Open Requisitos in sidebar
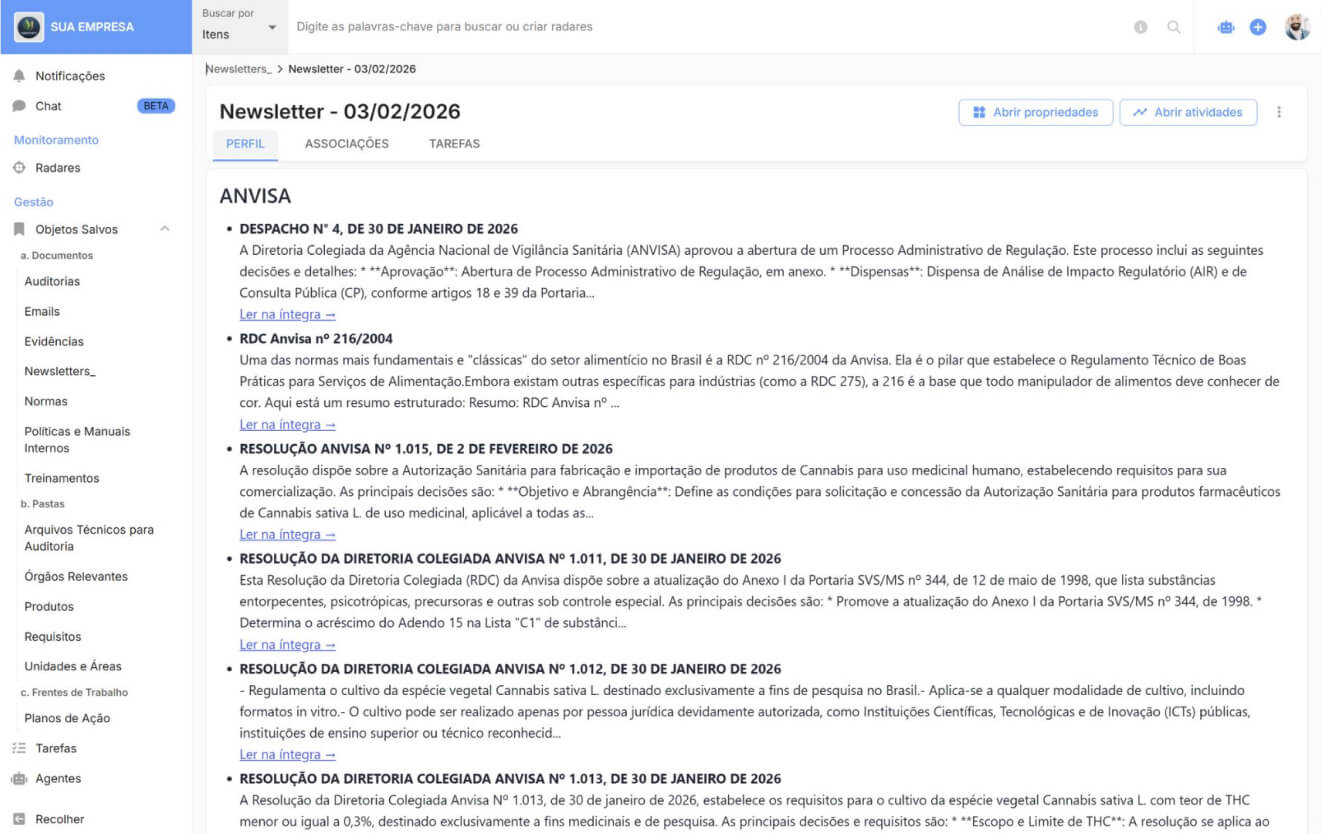This screenshot has height=834, width=1322. tap(53, 637)
